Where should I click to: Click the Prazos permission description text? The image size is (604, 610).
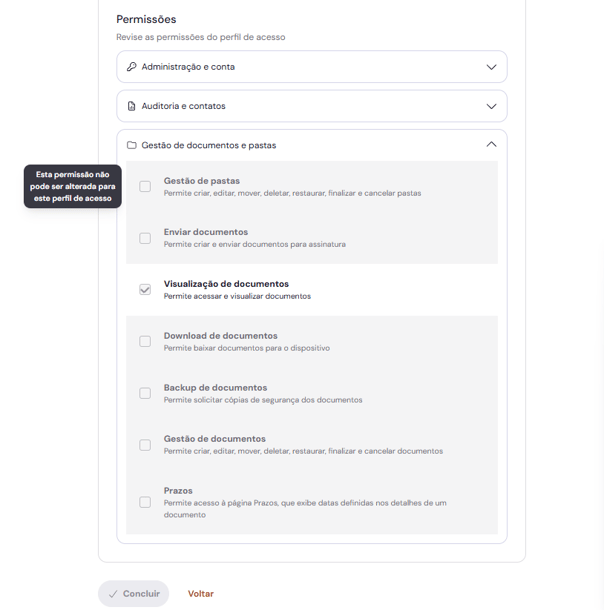click(305, 508)
